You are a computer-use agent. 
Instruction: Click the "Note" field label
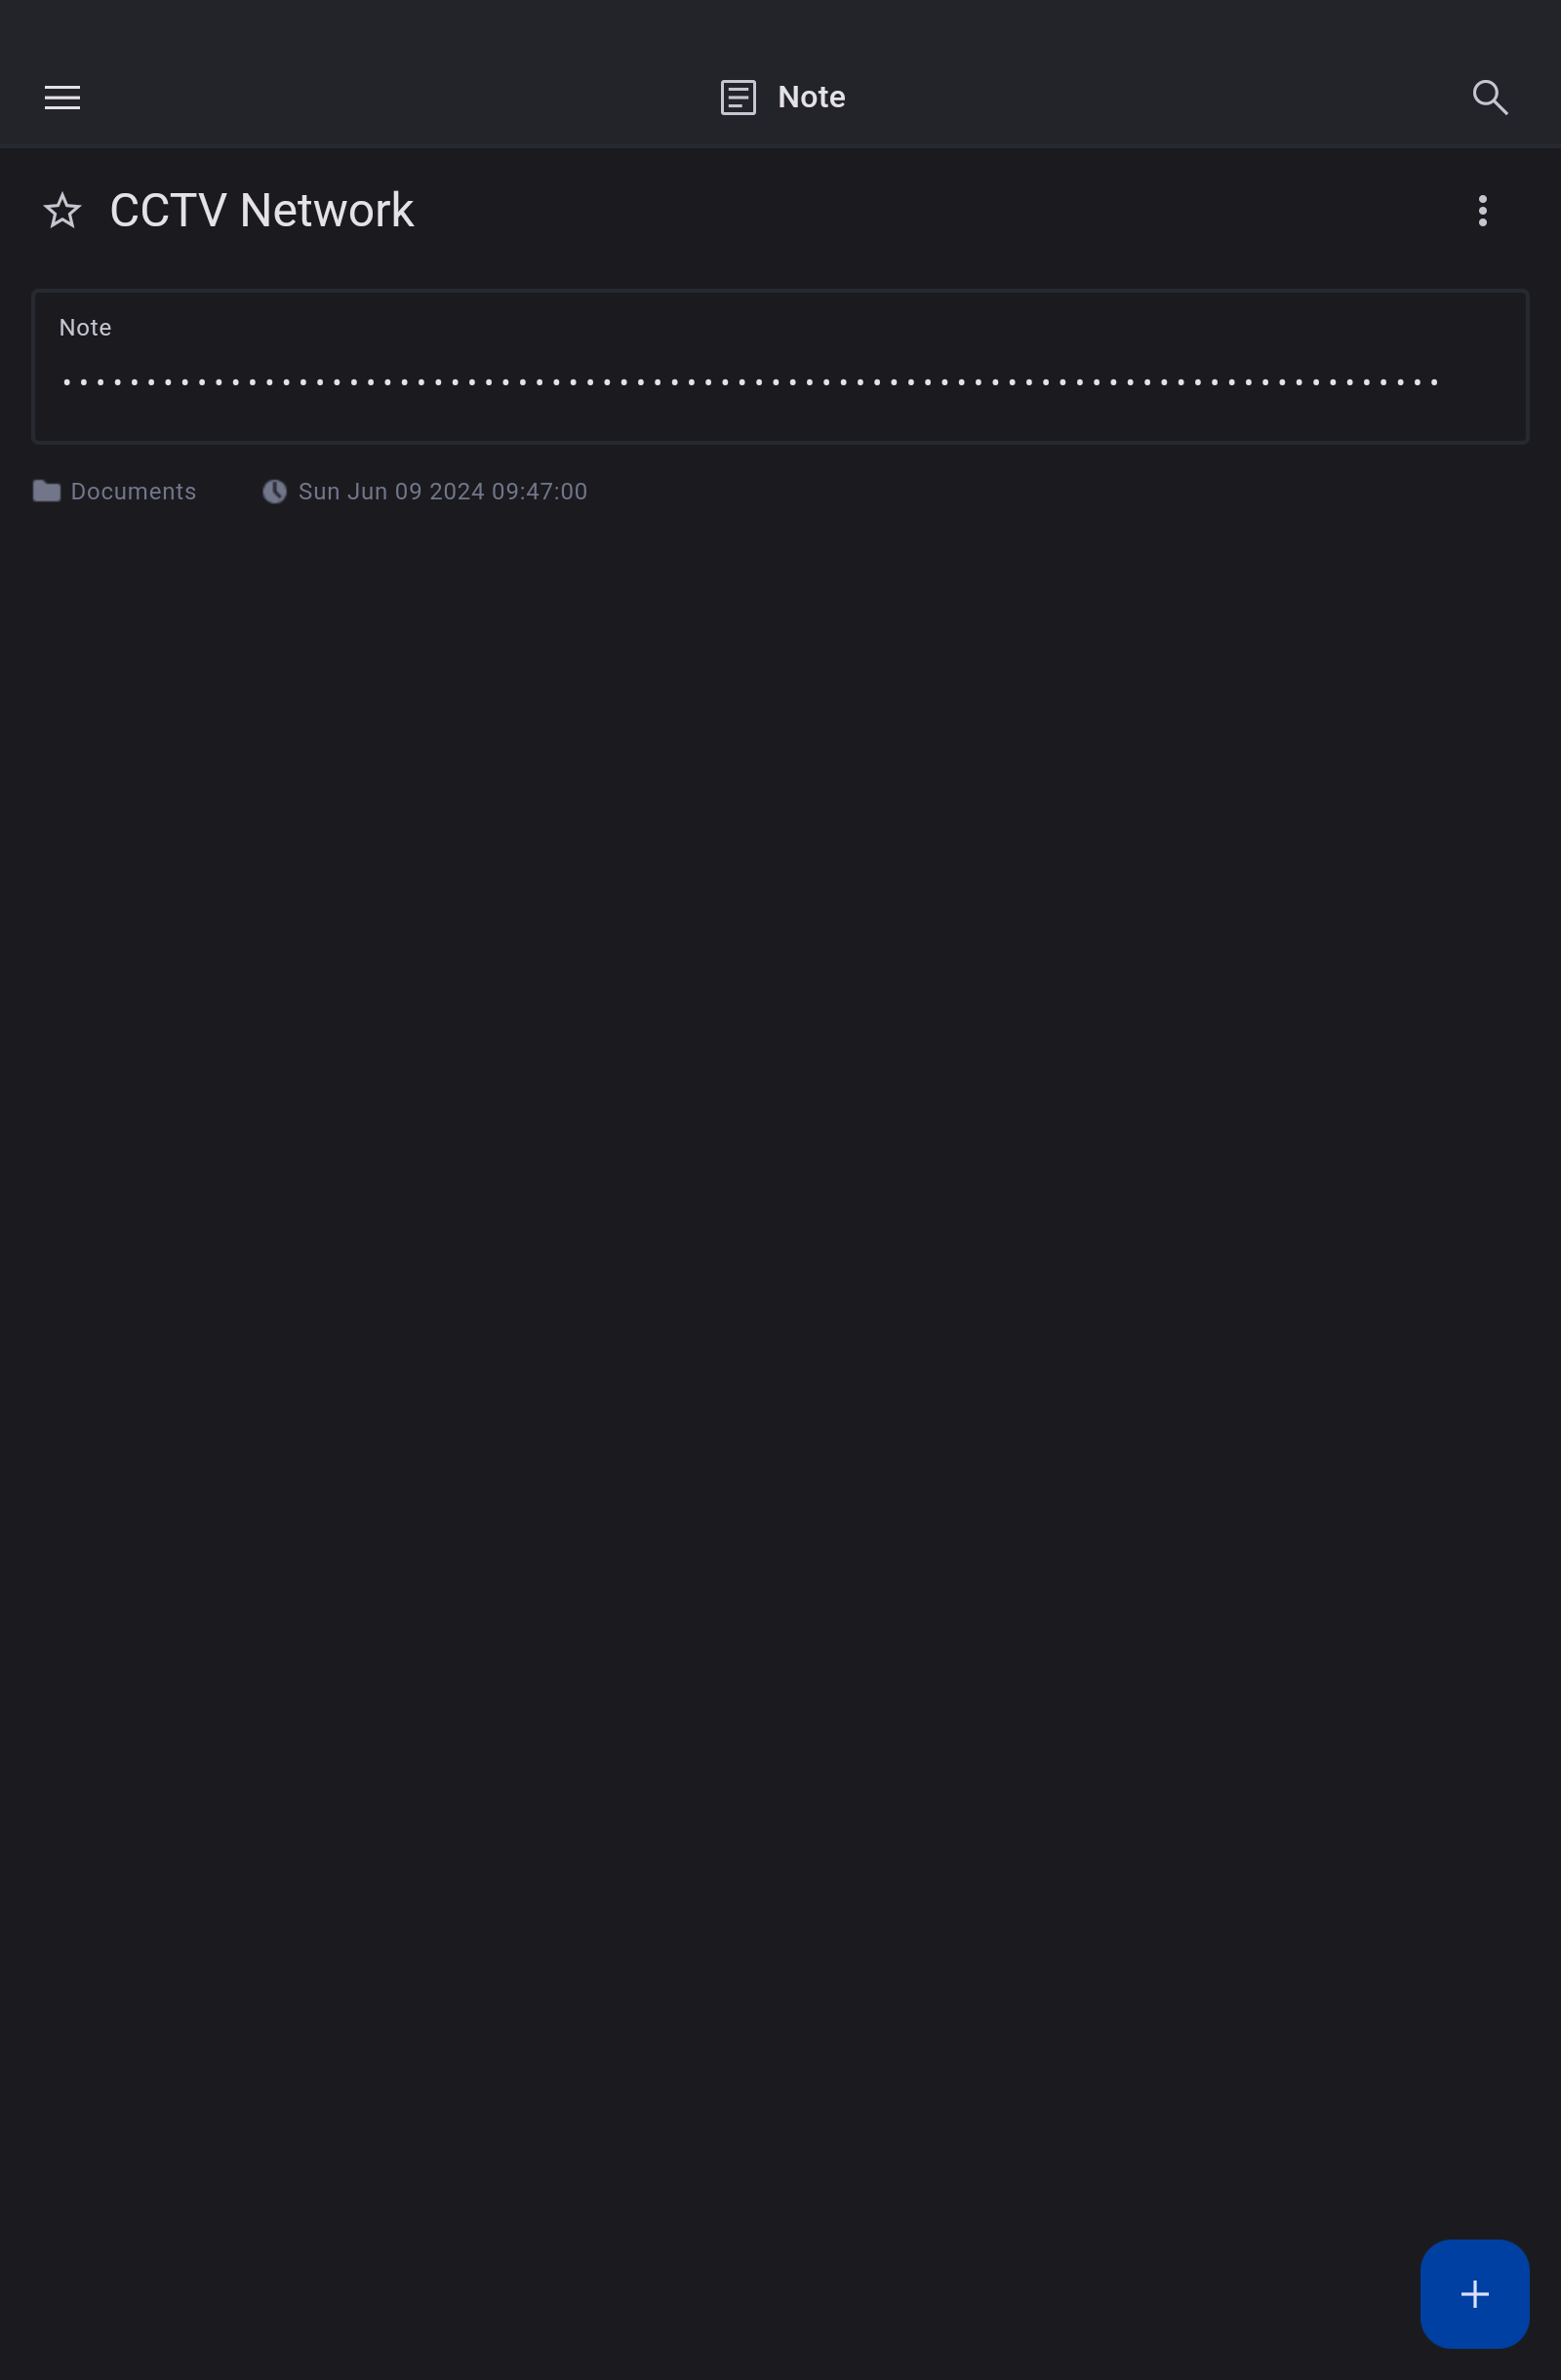click(x=85, y=328)
